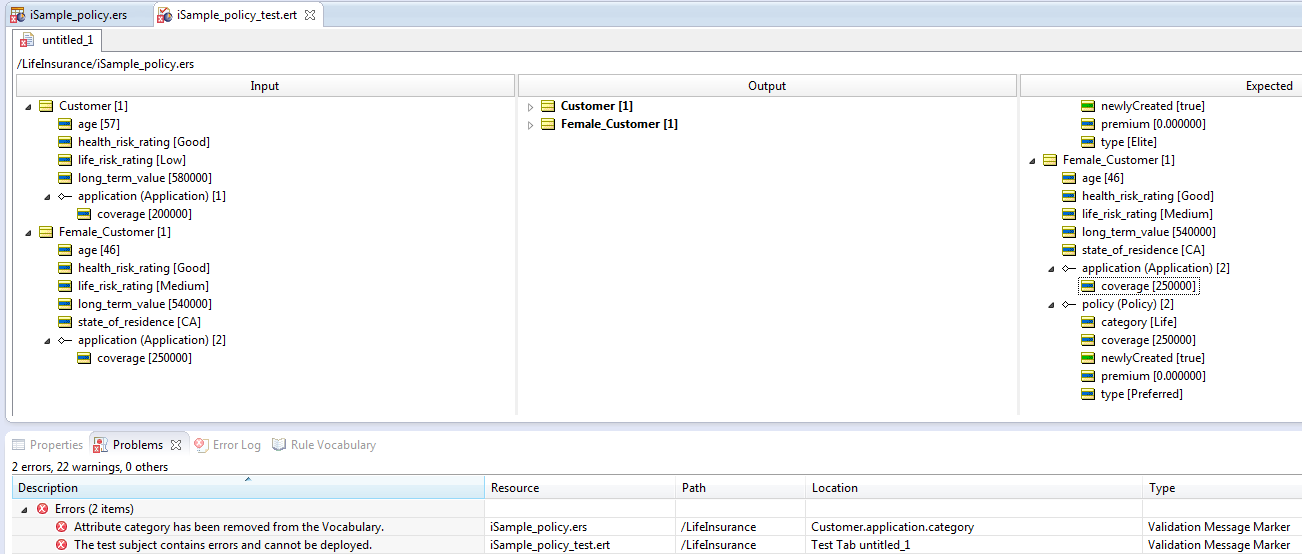This screenshot has height=554, width=1302.
Task: Click error icon of 'Attribute category has been removed' row
Action: tap(62, 527)
